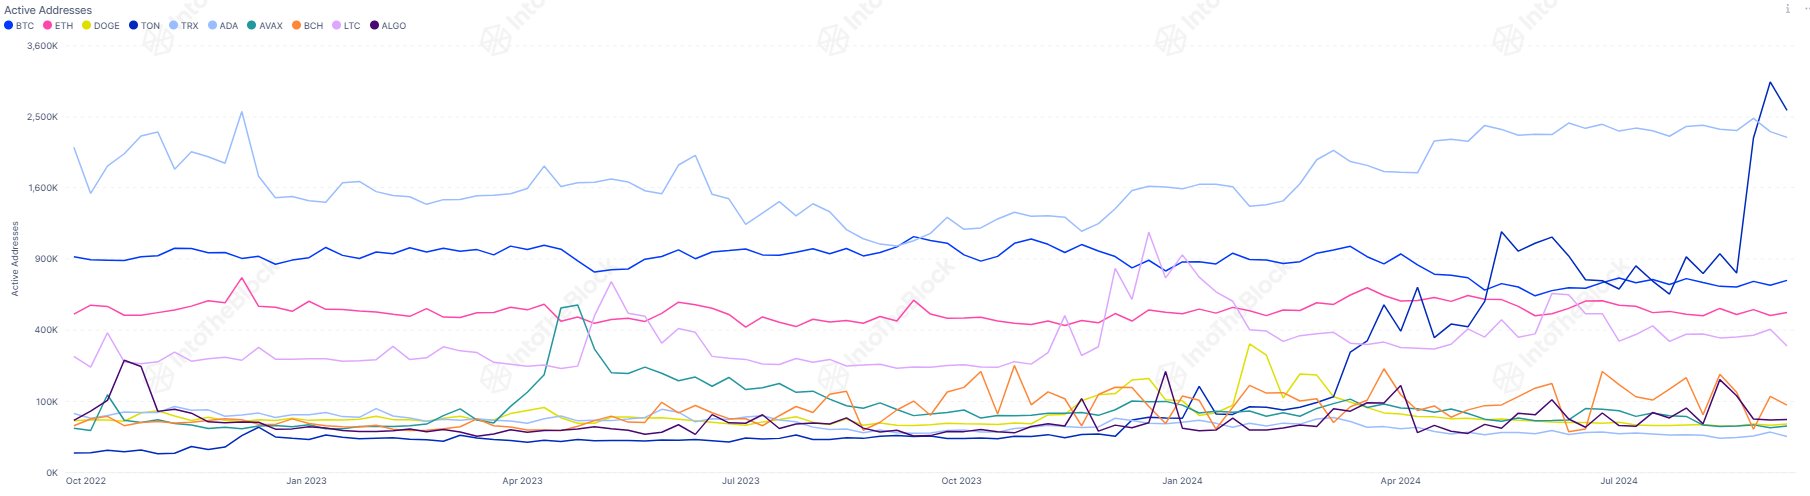The height and width of the screenshot is (496, 1810).
Task: Hide the BTC series in legend
Action: (19, 26)
